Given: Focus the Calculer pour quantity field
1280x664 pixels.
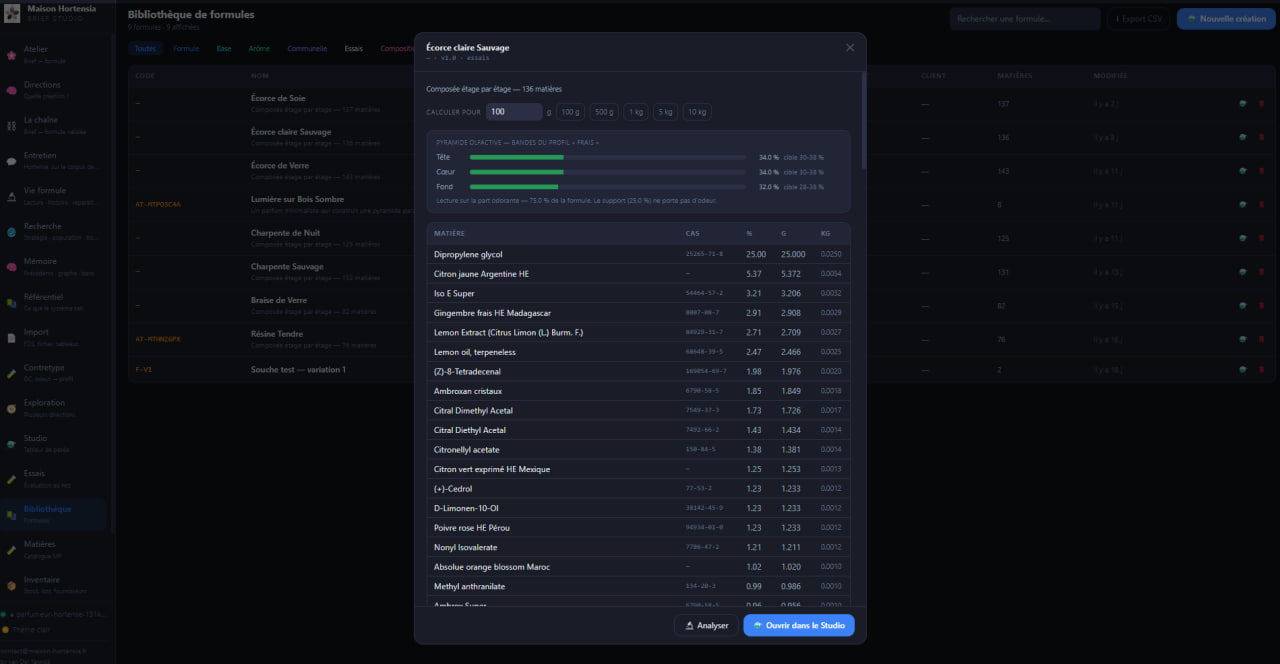Looking at the screenshot, I should click(x=514, y=112).
